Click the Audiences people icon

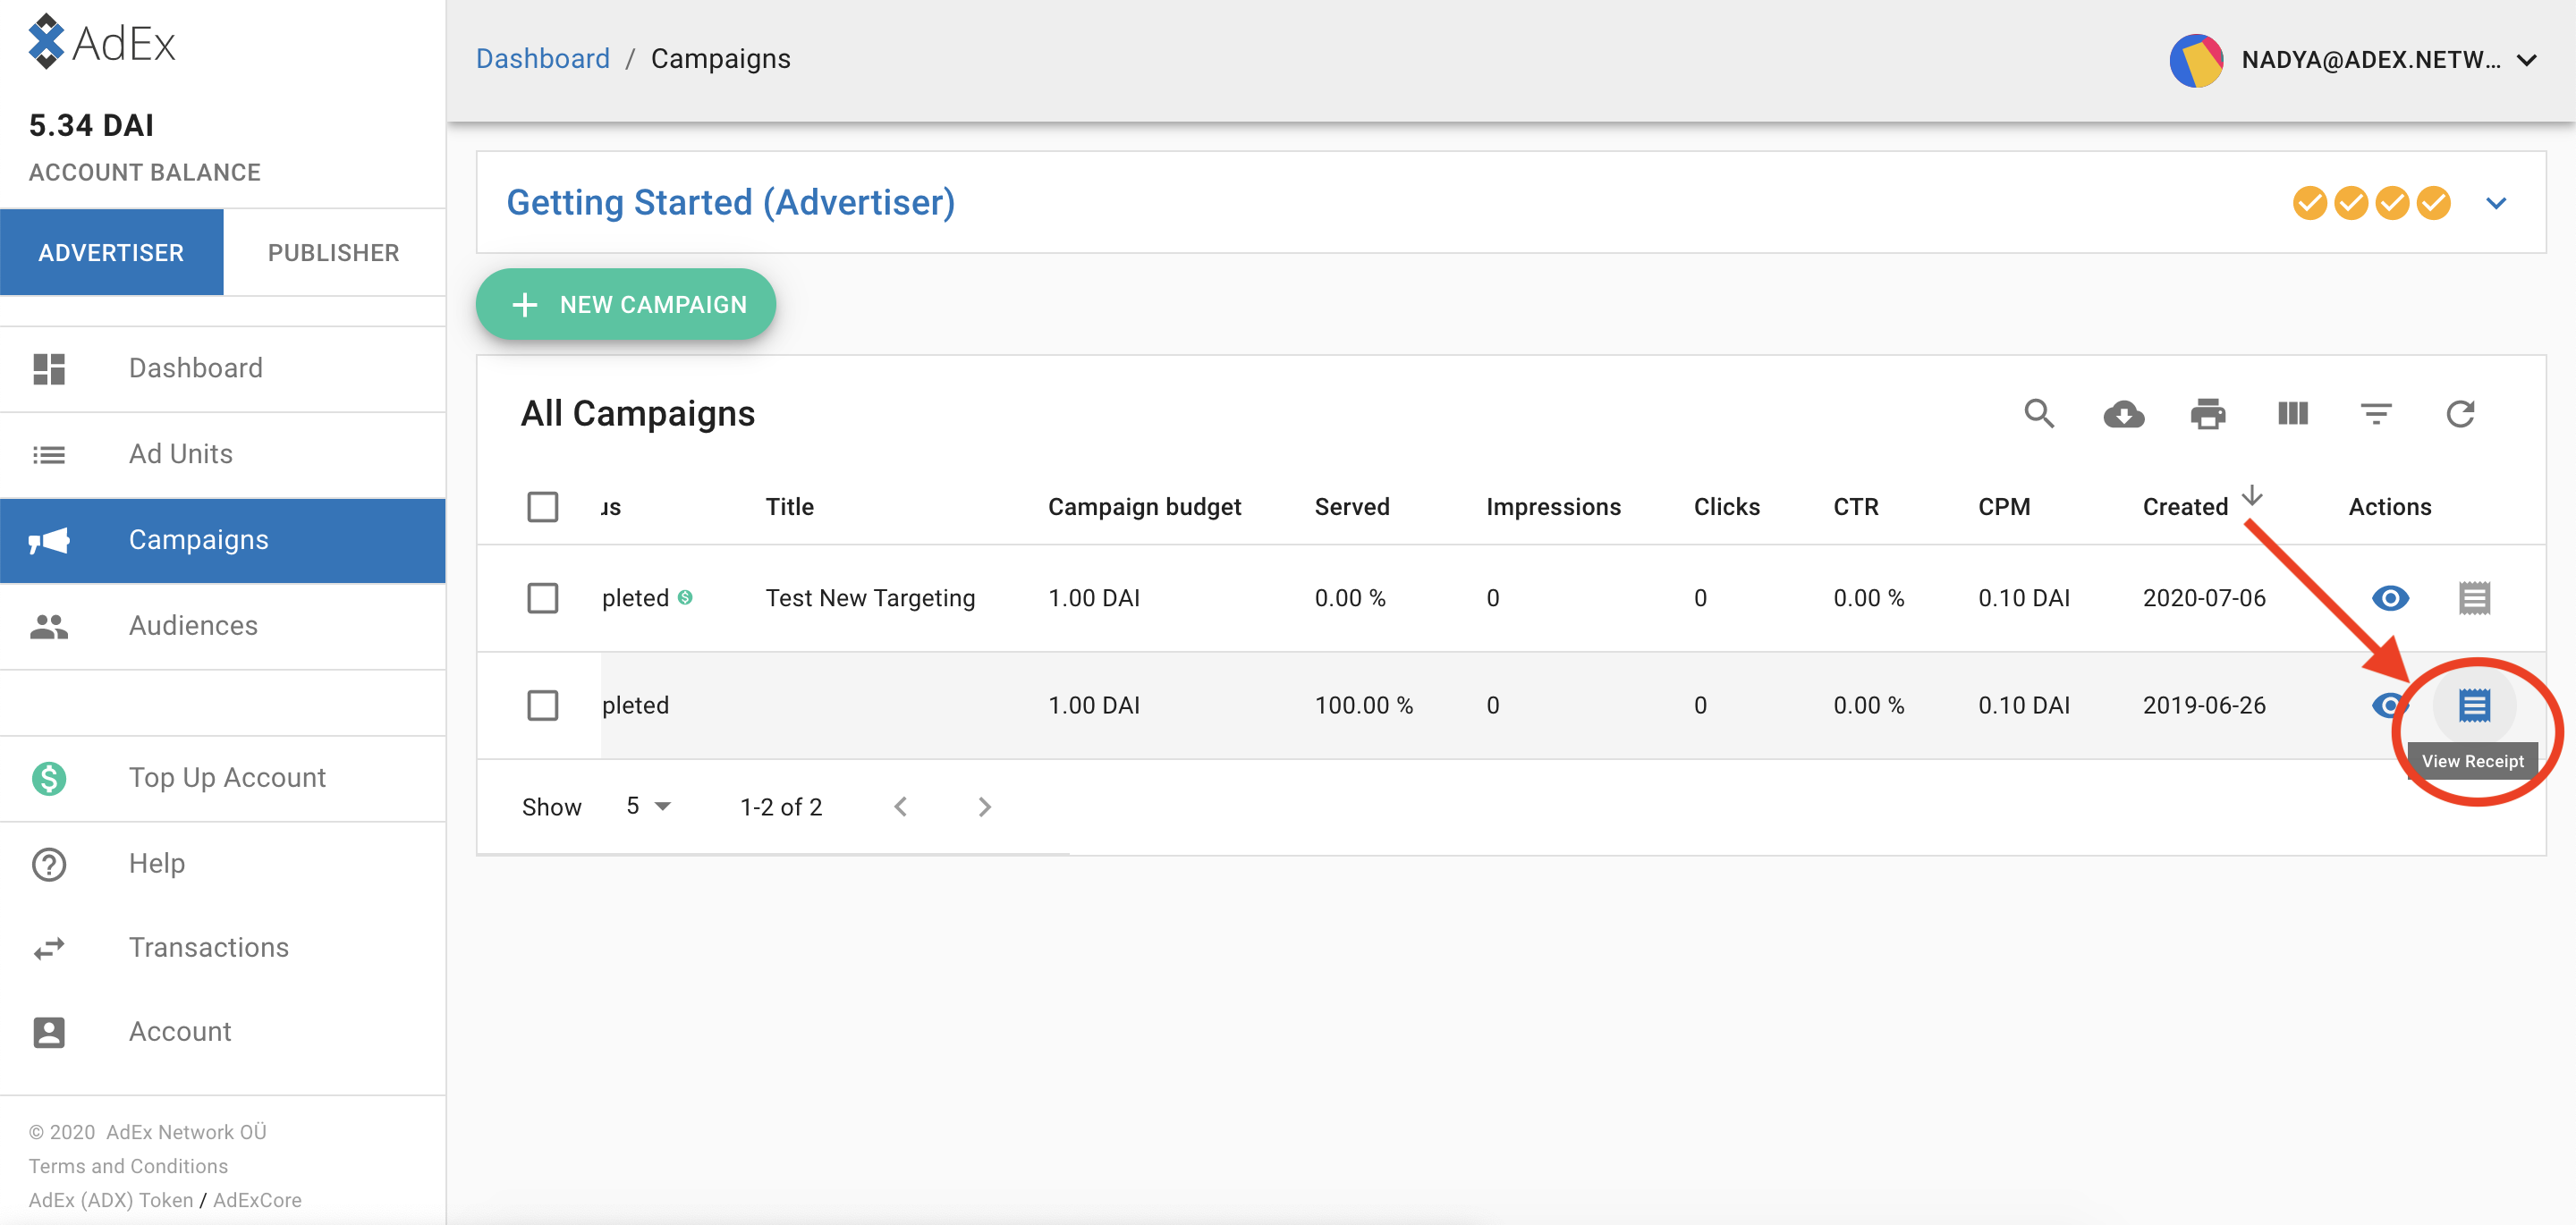[49, 627]
